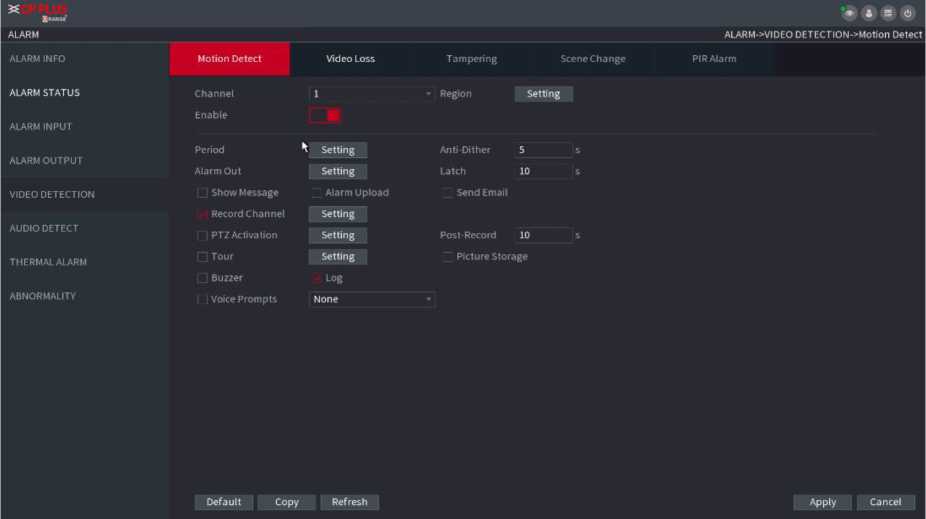Viewport: 926px width, 519px height.
Task: Click the Region Setting button
Action: (x=543, y=94)
